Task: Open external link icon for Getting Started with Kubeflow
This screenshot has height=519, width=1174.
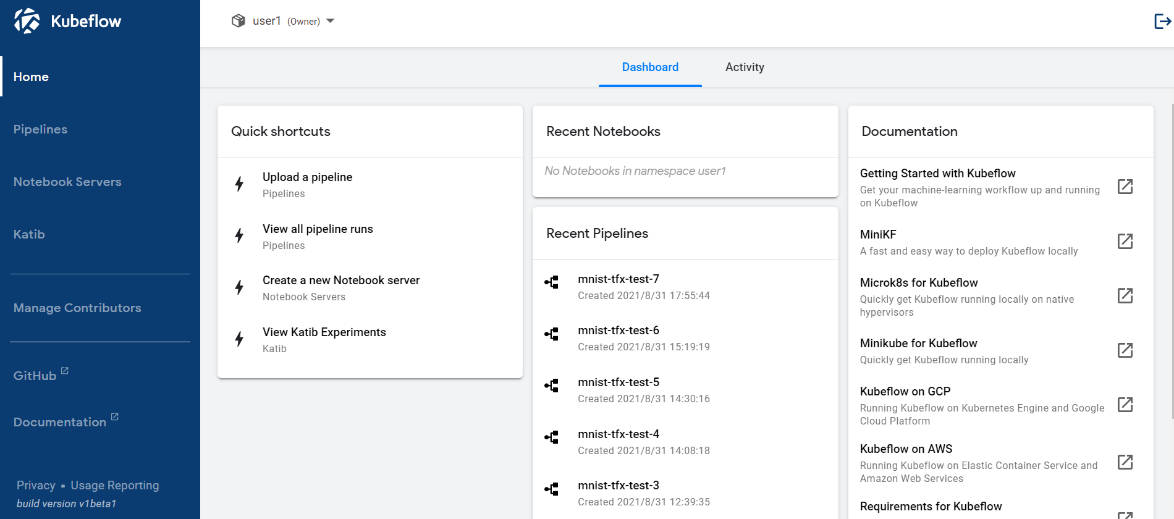Action: point(1125,186)
